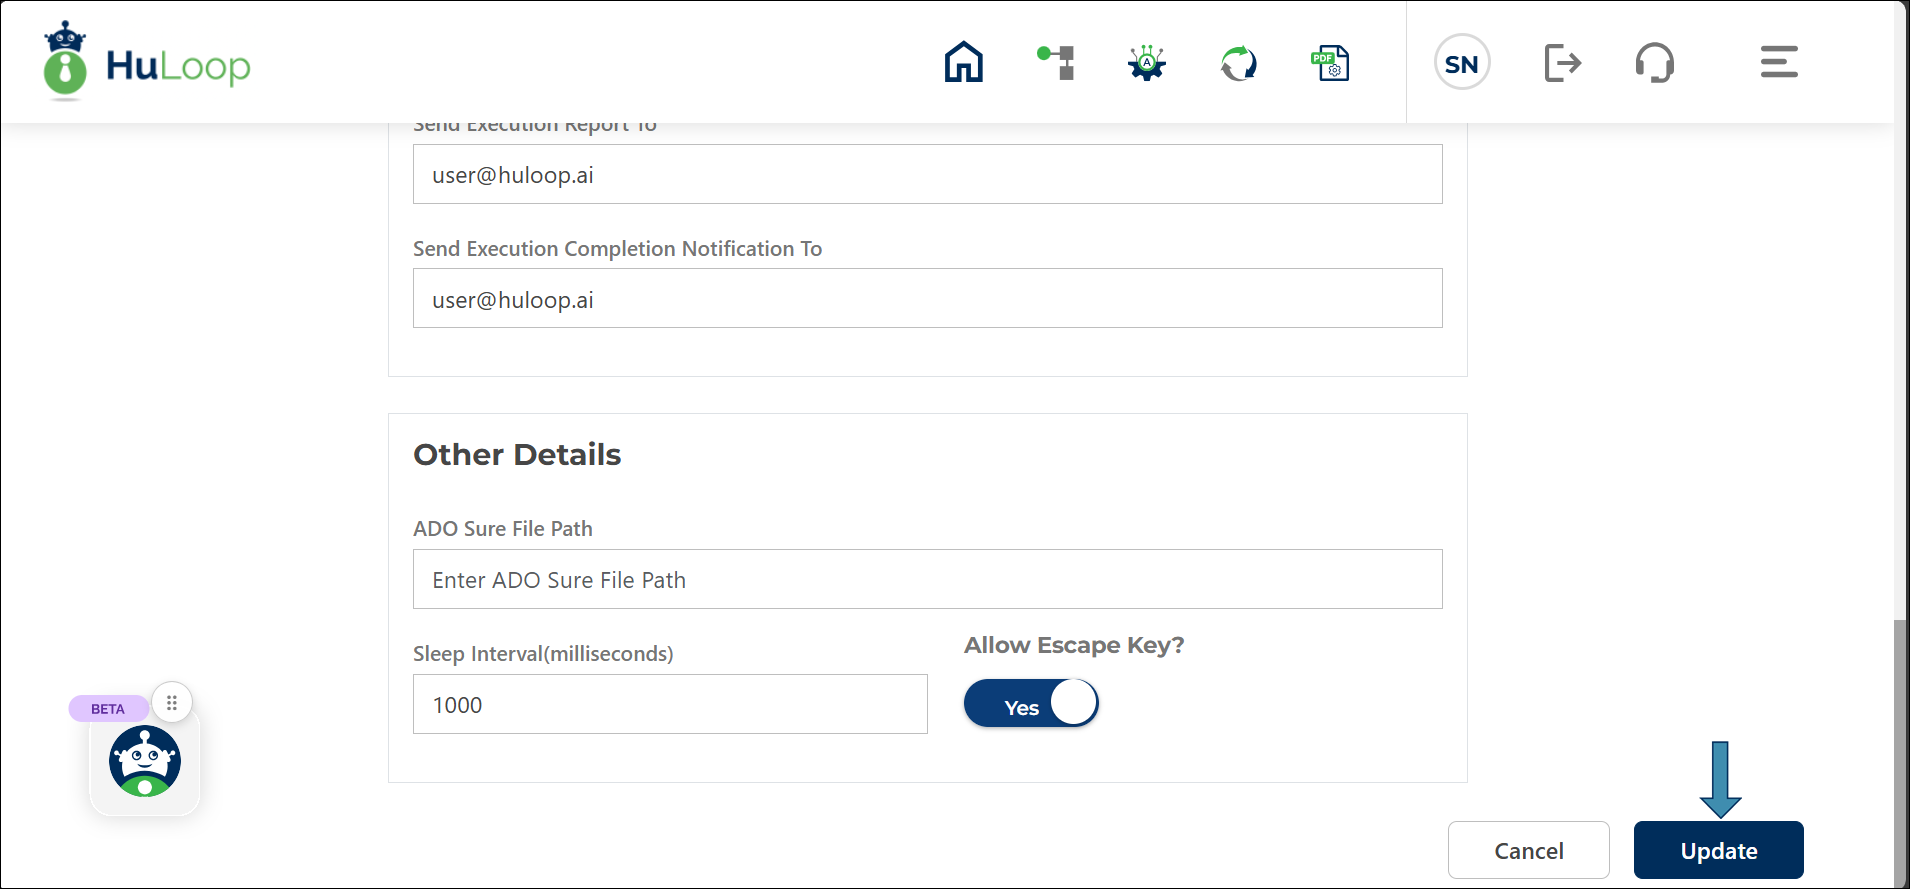The height and width of the screenshot is (889, 1910).
Task: Click the Sleep Interval milliseconds field
Action: point(669,704)
